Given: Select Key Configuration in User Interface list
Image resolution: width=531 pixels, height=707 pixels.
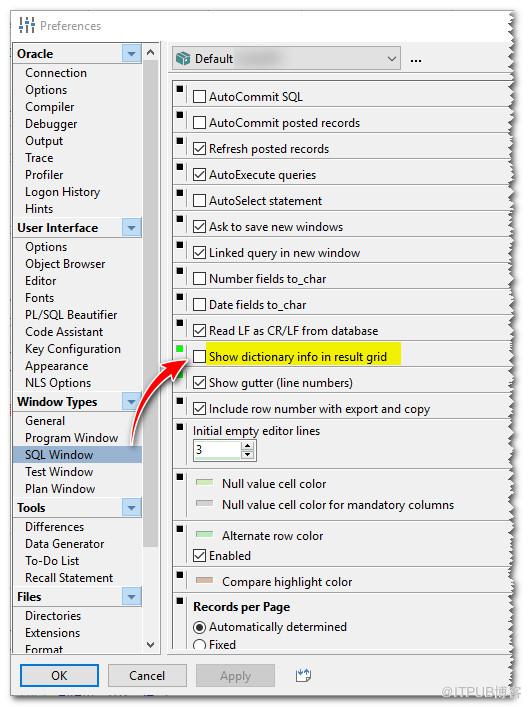Looking at the screenshot, I should pos(73,349).
